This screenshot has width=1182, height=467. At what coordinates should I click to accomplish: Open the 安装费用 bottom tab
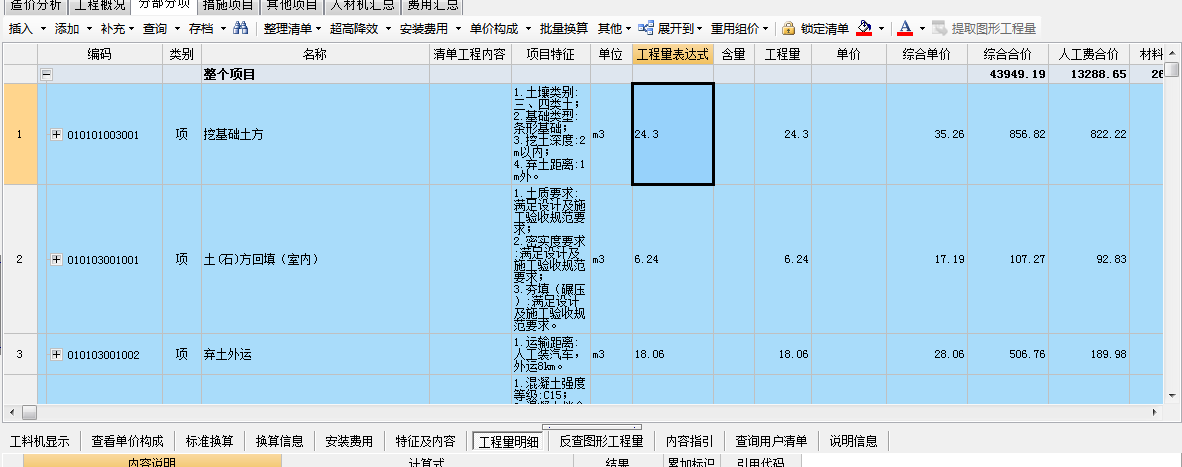tap(349, 441)
